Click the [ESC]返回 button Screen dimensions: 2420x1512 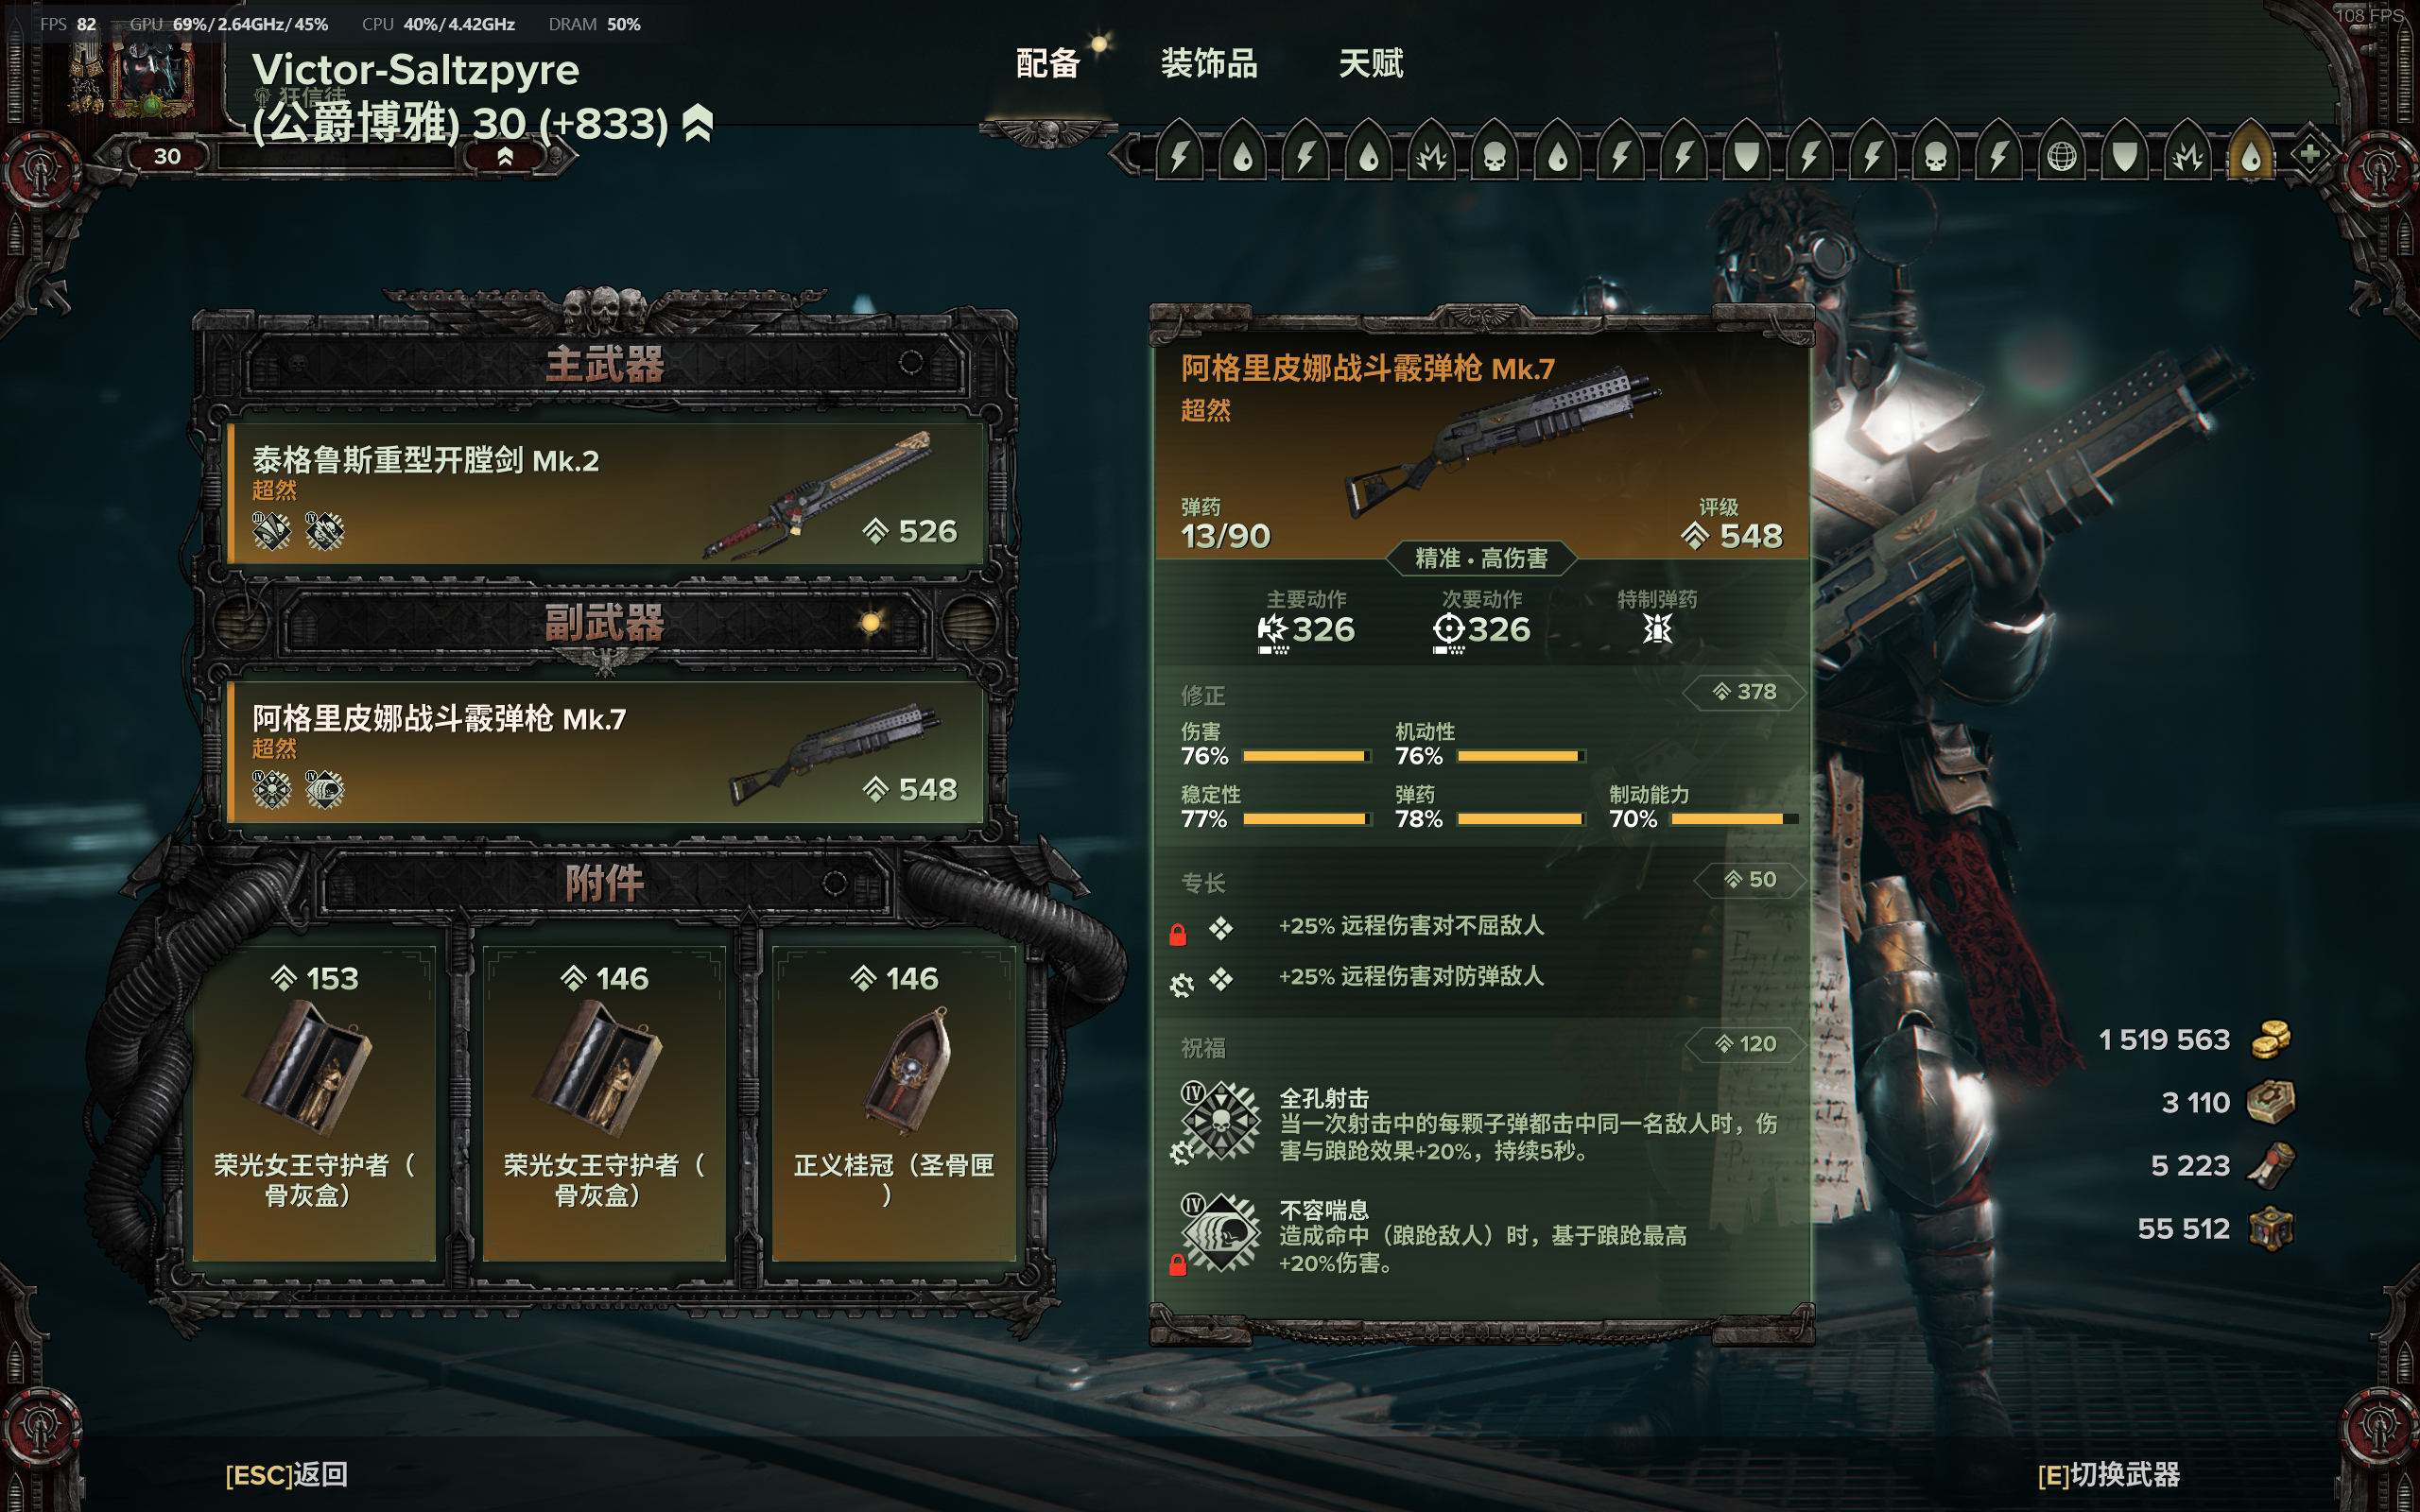pos(286,1474)
